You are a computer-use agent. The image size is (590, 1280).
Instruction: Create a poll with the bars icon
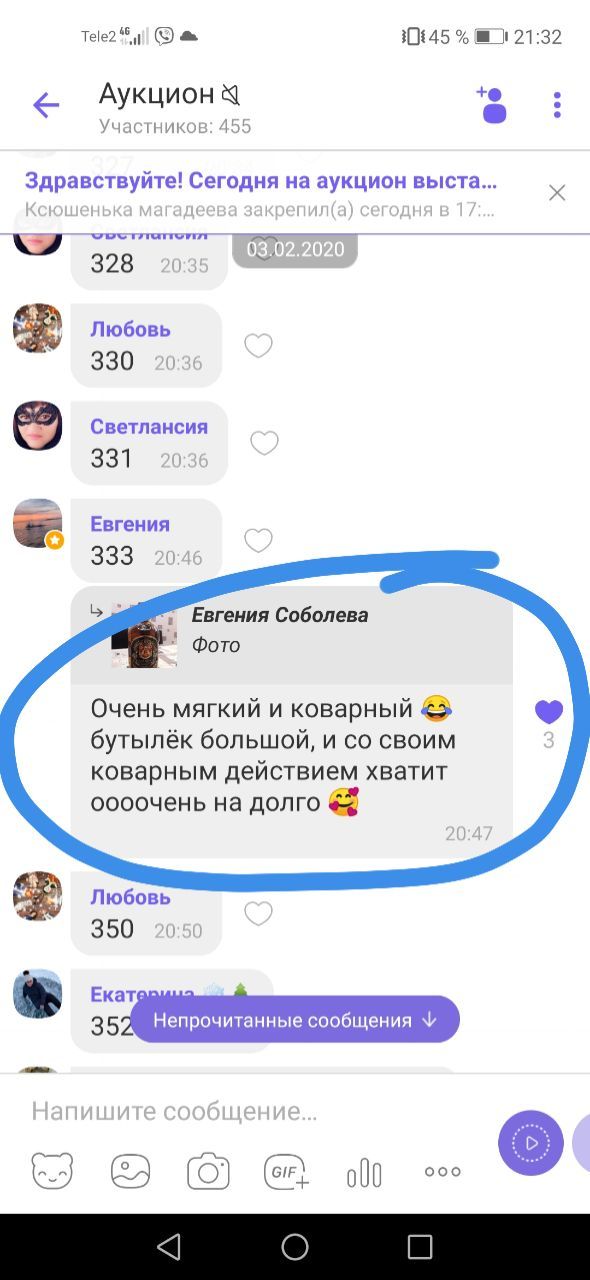click(364, 1172)
